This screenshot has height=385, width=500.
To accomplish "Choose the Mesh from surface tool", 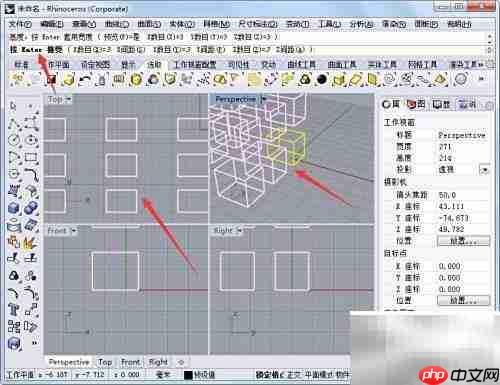I will click(31, 225).
